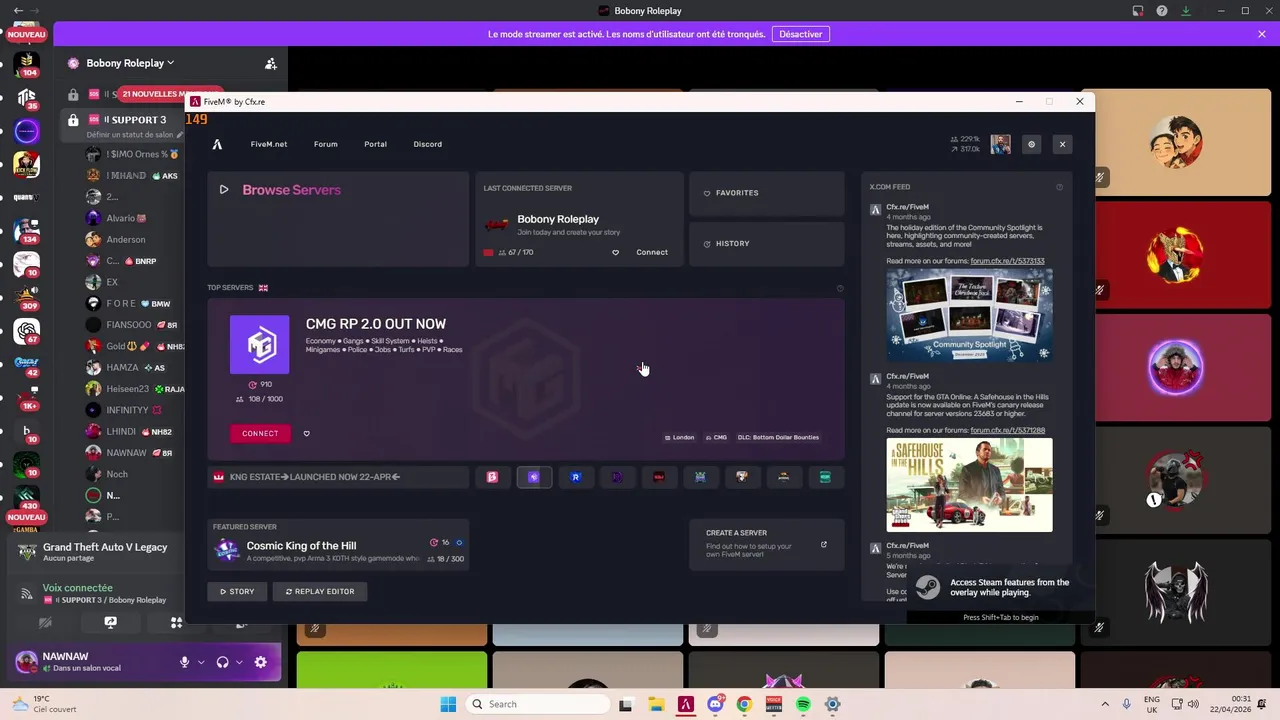Open the Windows Start menu
The height and width of the screenshot is (720, 1280).
(x=448, y=704)
